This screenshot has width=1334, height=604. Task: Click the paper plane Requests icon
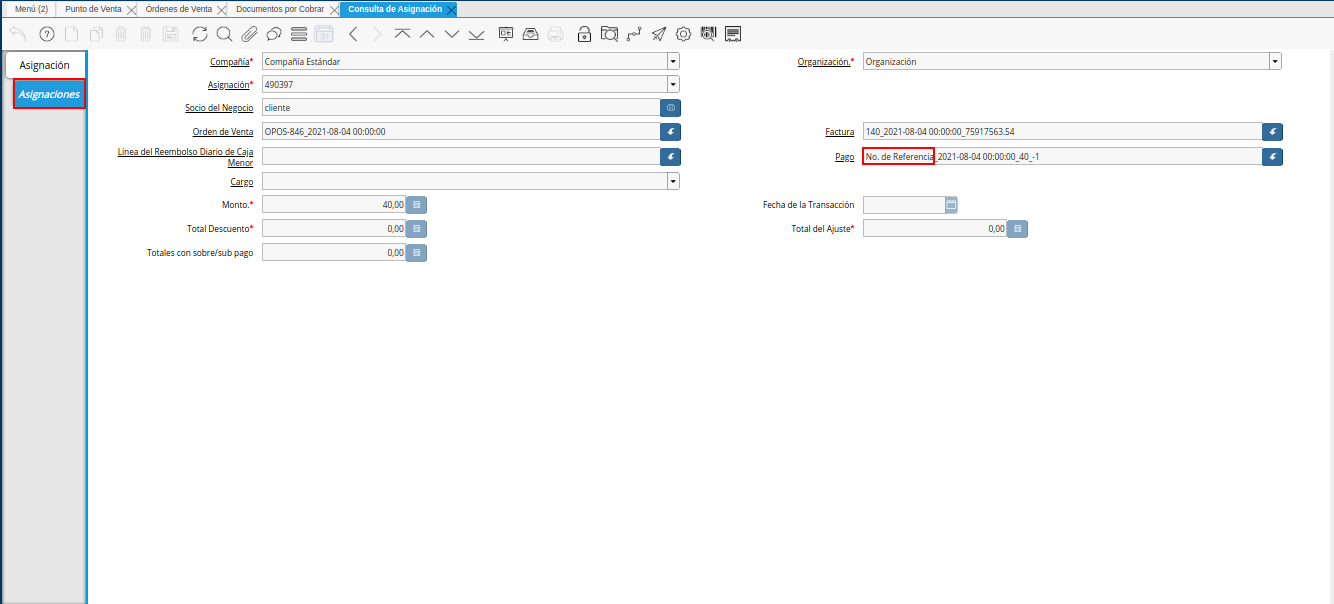(659, 34)
